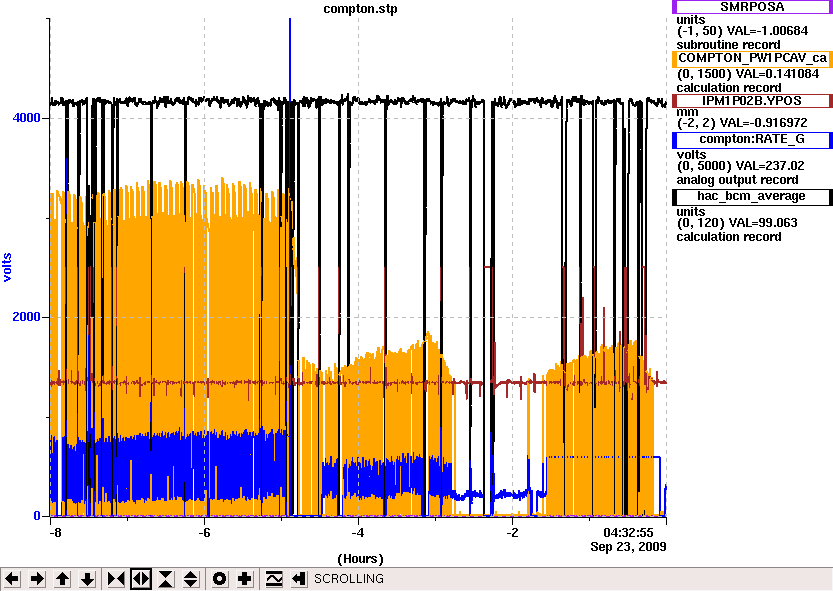Click the 'analog output record' description text
The height and width of the screenshot is (591, 833).
[x=737, y=180]
